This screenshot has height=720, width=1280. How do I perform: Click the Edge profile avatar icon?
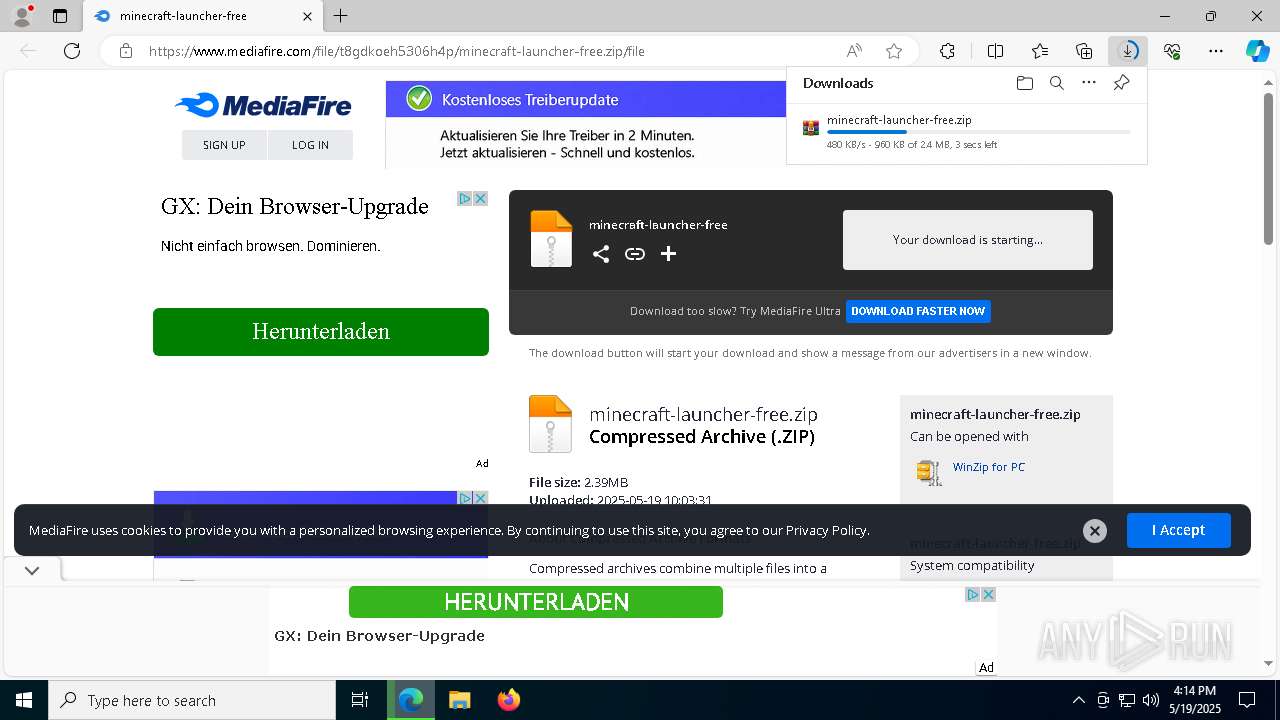point(21,16)
